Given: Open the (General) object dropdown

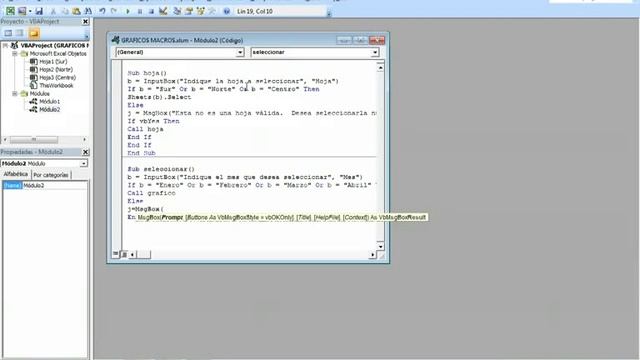Looking at the screenshot, I should coord(240,52).
